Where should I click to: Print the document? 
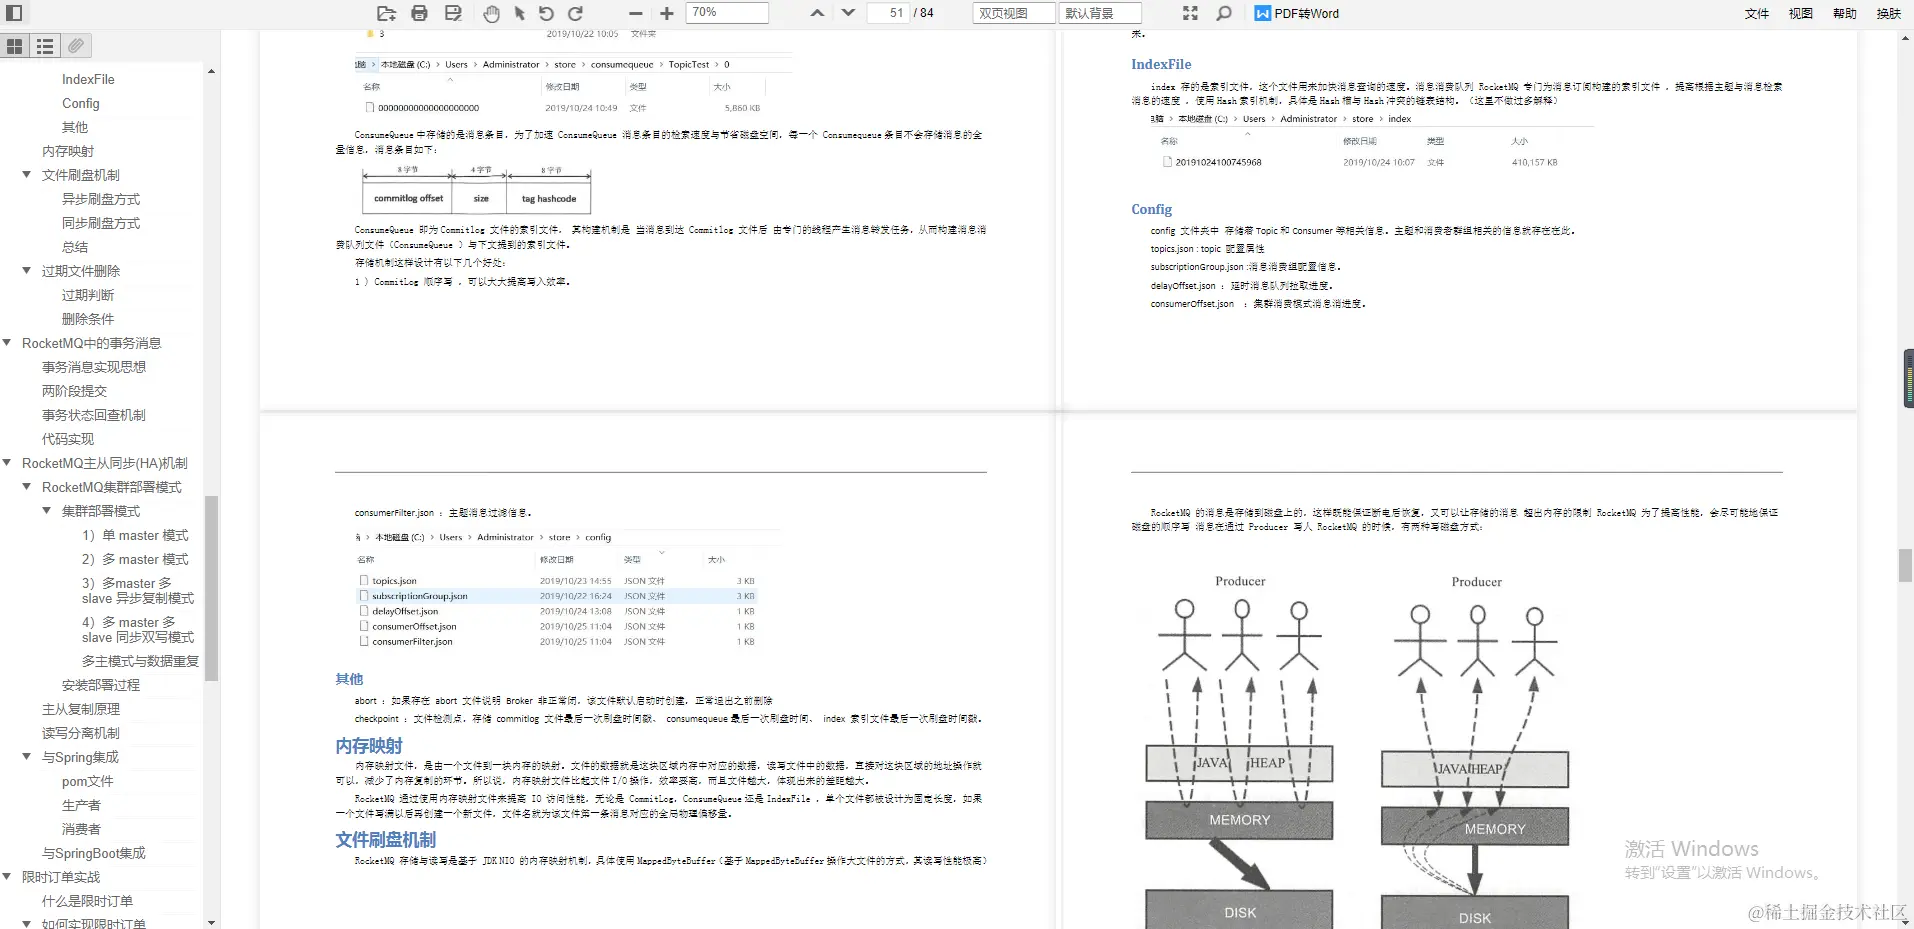click(x=420, y=13)
